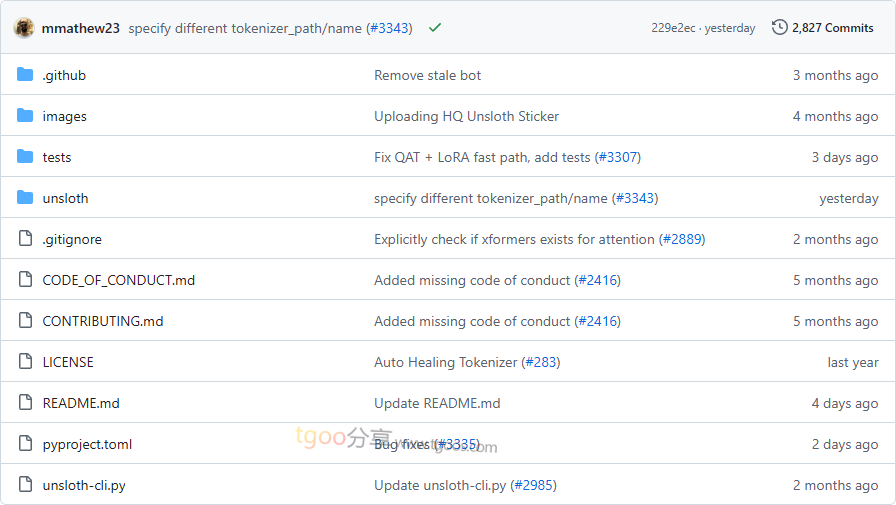Image resolution: width=896 pixels, height=505 pixels.
Task: Open the commit history clock icon
Action: (x=780, y=28)
